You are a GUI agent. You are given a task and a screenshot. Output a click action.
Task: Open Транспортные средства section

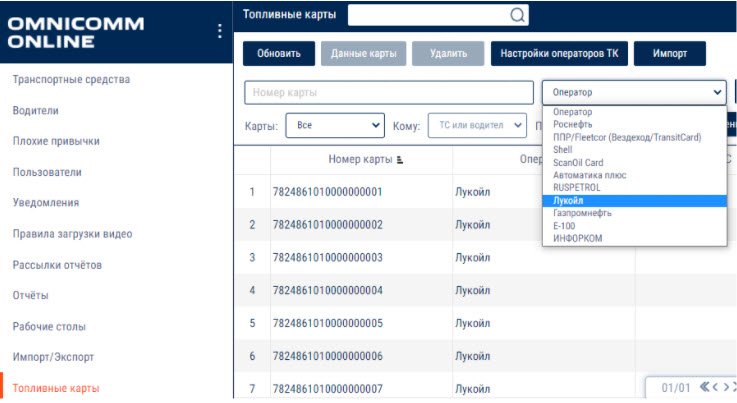click(71, 79)
